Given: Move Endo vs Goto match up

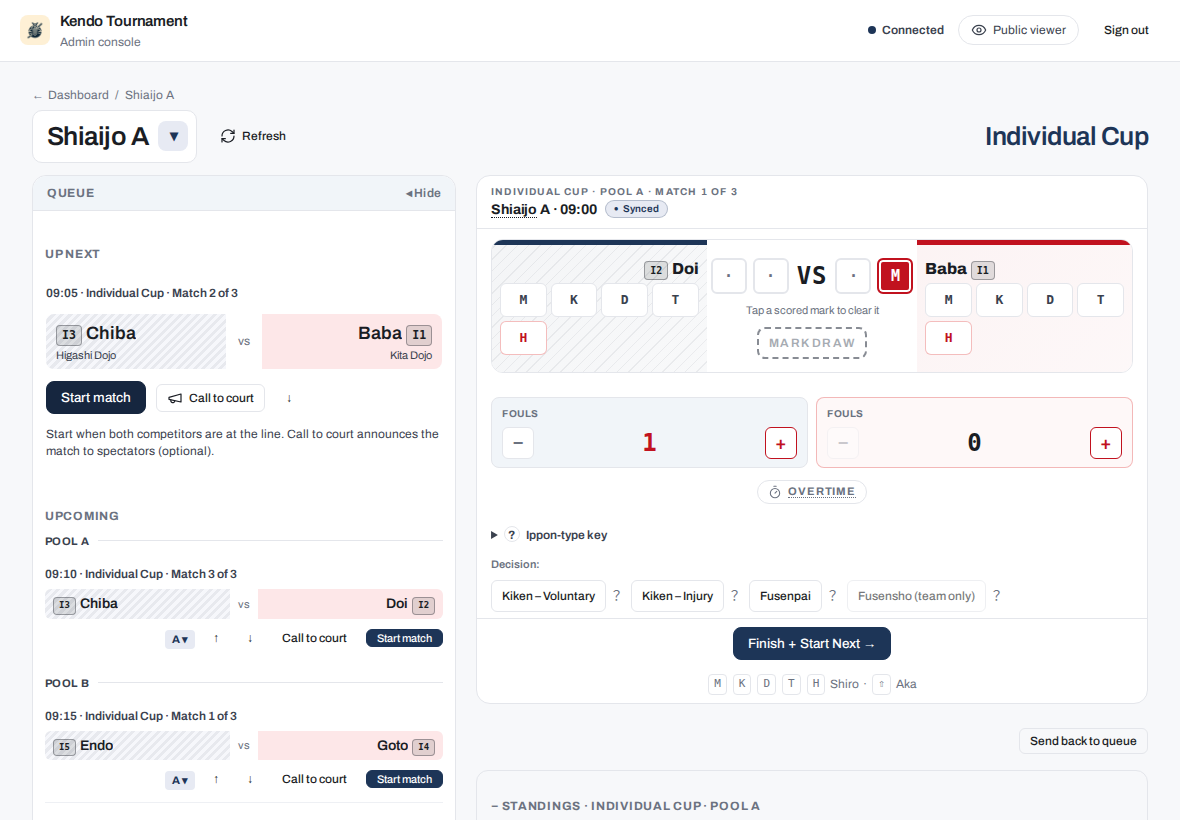Looking at the screenshot, I should [216, 779].
